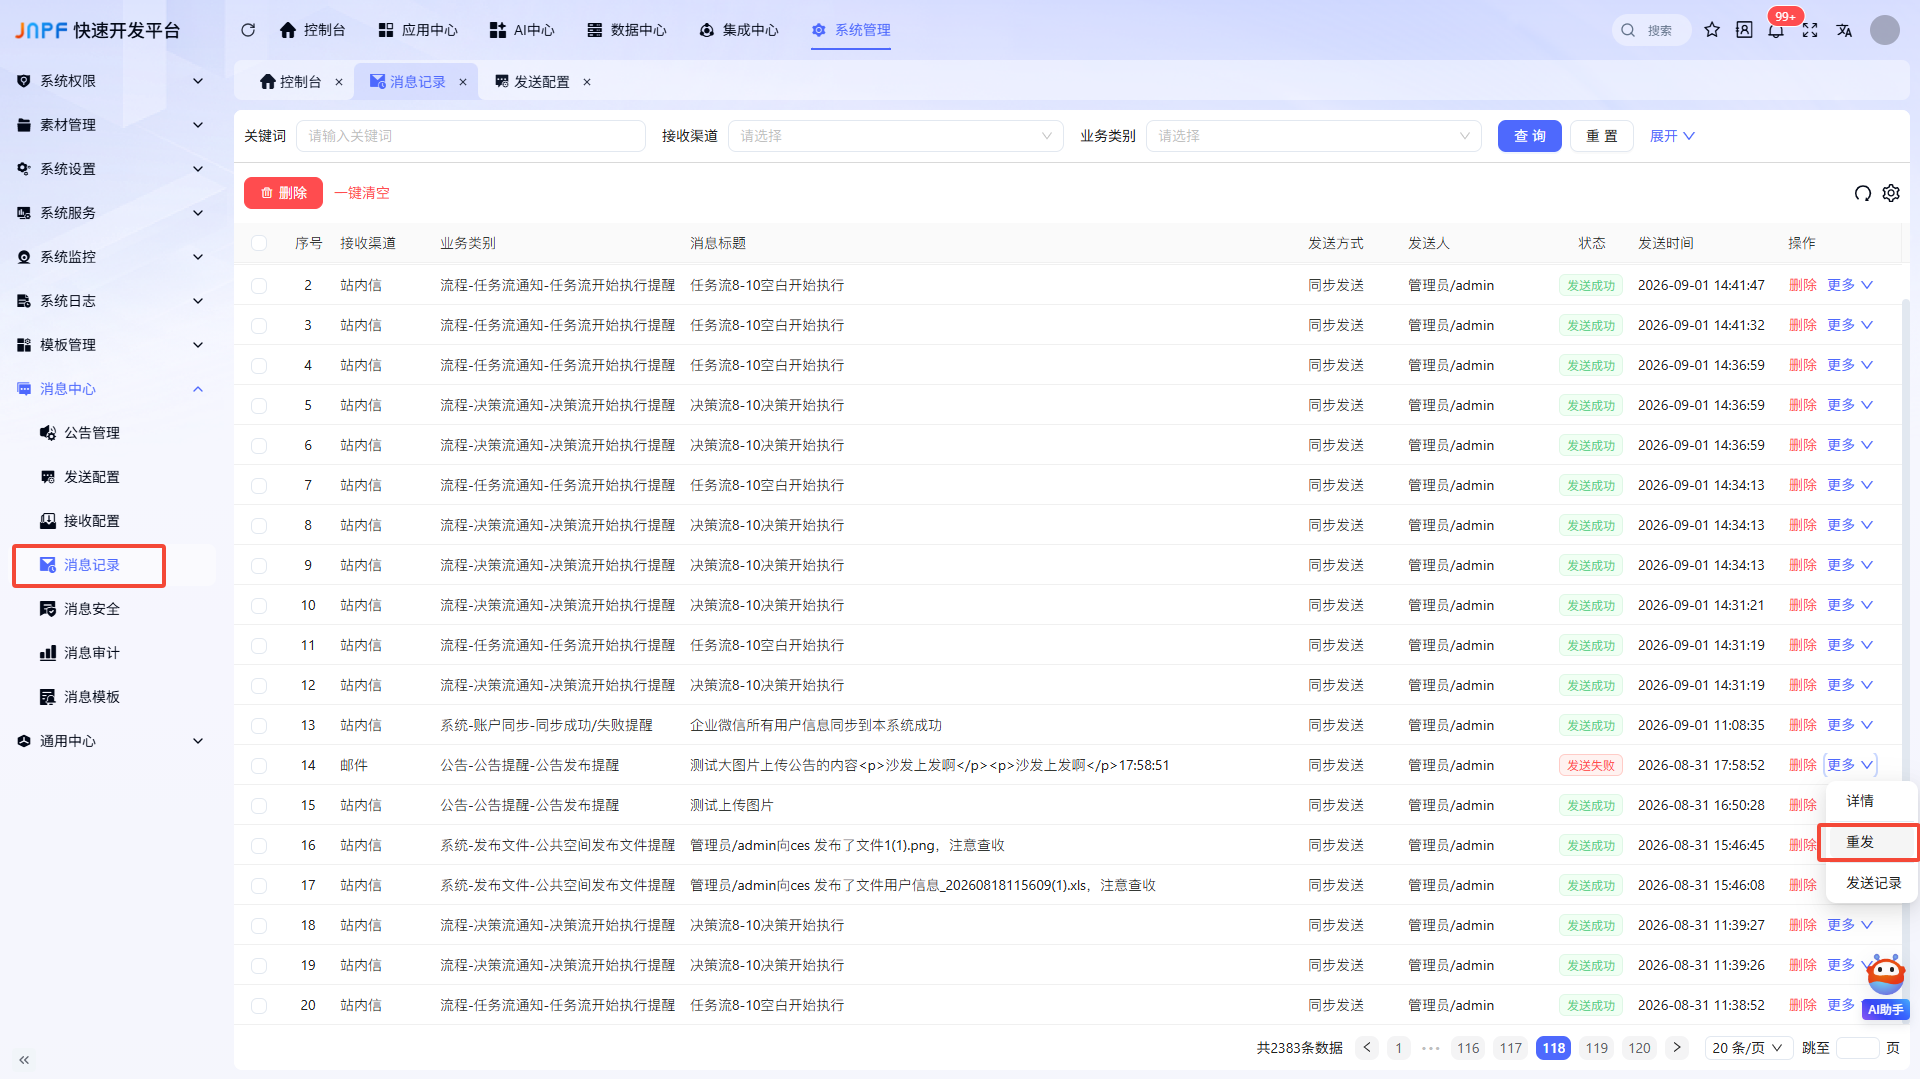Click the 跳至 page number input
Viewport: 1920px width, 1079px height.
pyautogui.click(x=1858, y=1048)
